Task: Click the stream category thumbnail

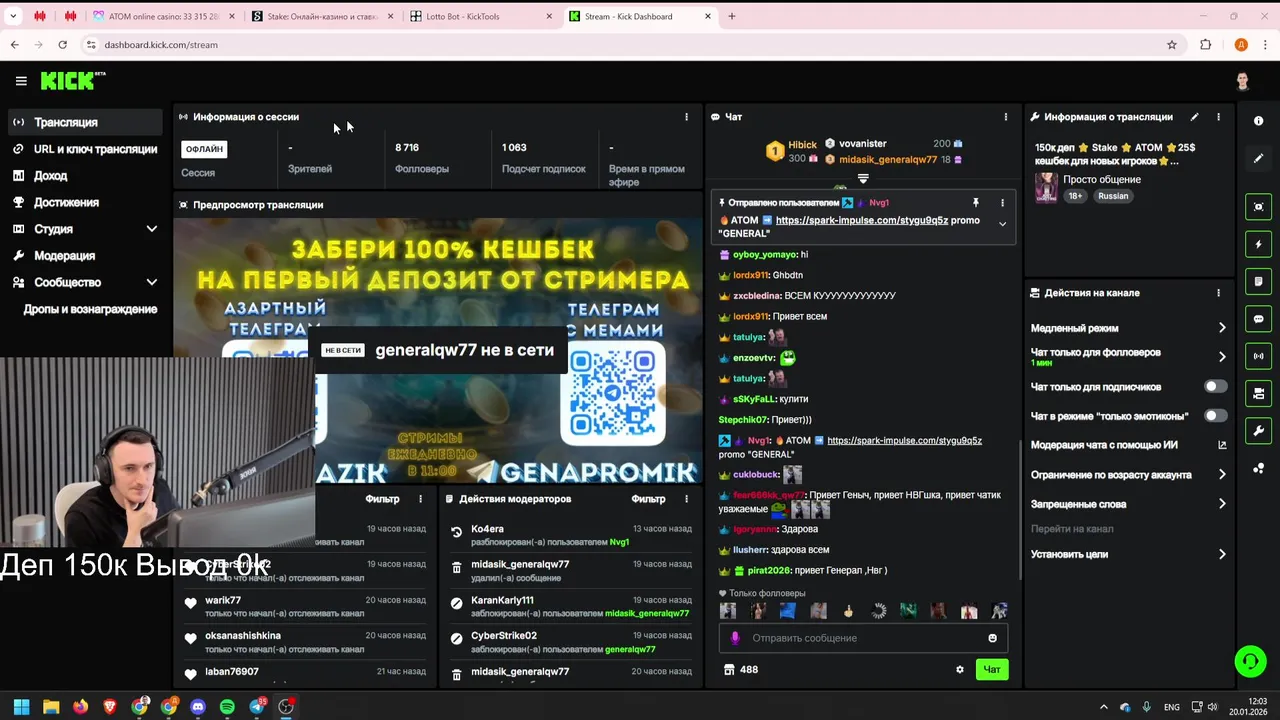Action: point(1046,187)
